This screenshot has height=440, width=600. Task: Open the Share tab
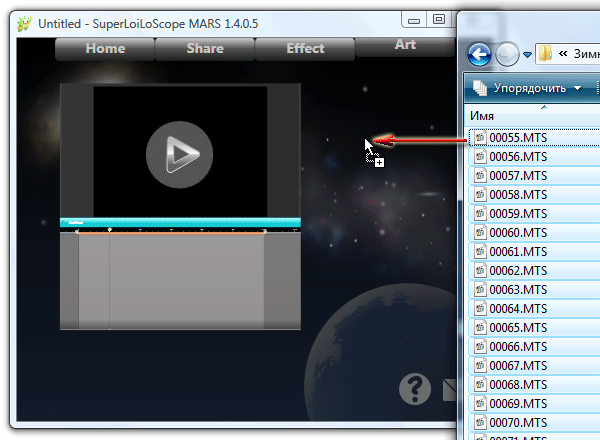click(x=205, y=49)
